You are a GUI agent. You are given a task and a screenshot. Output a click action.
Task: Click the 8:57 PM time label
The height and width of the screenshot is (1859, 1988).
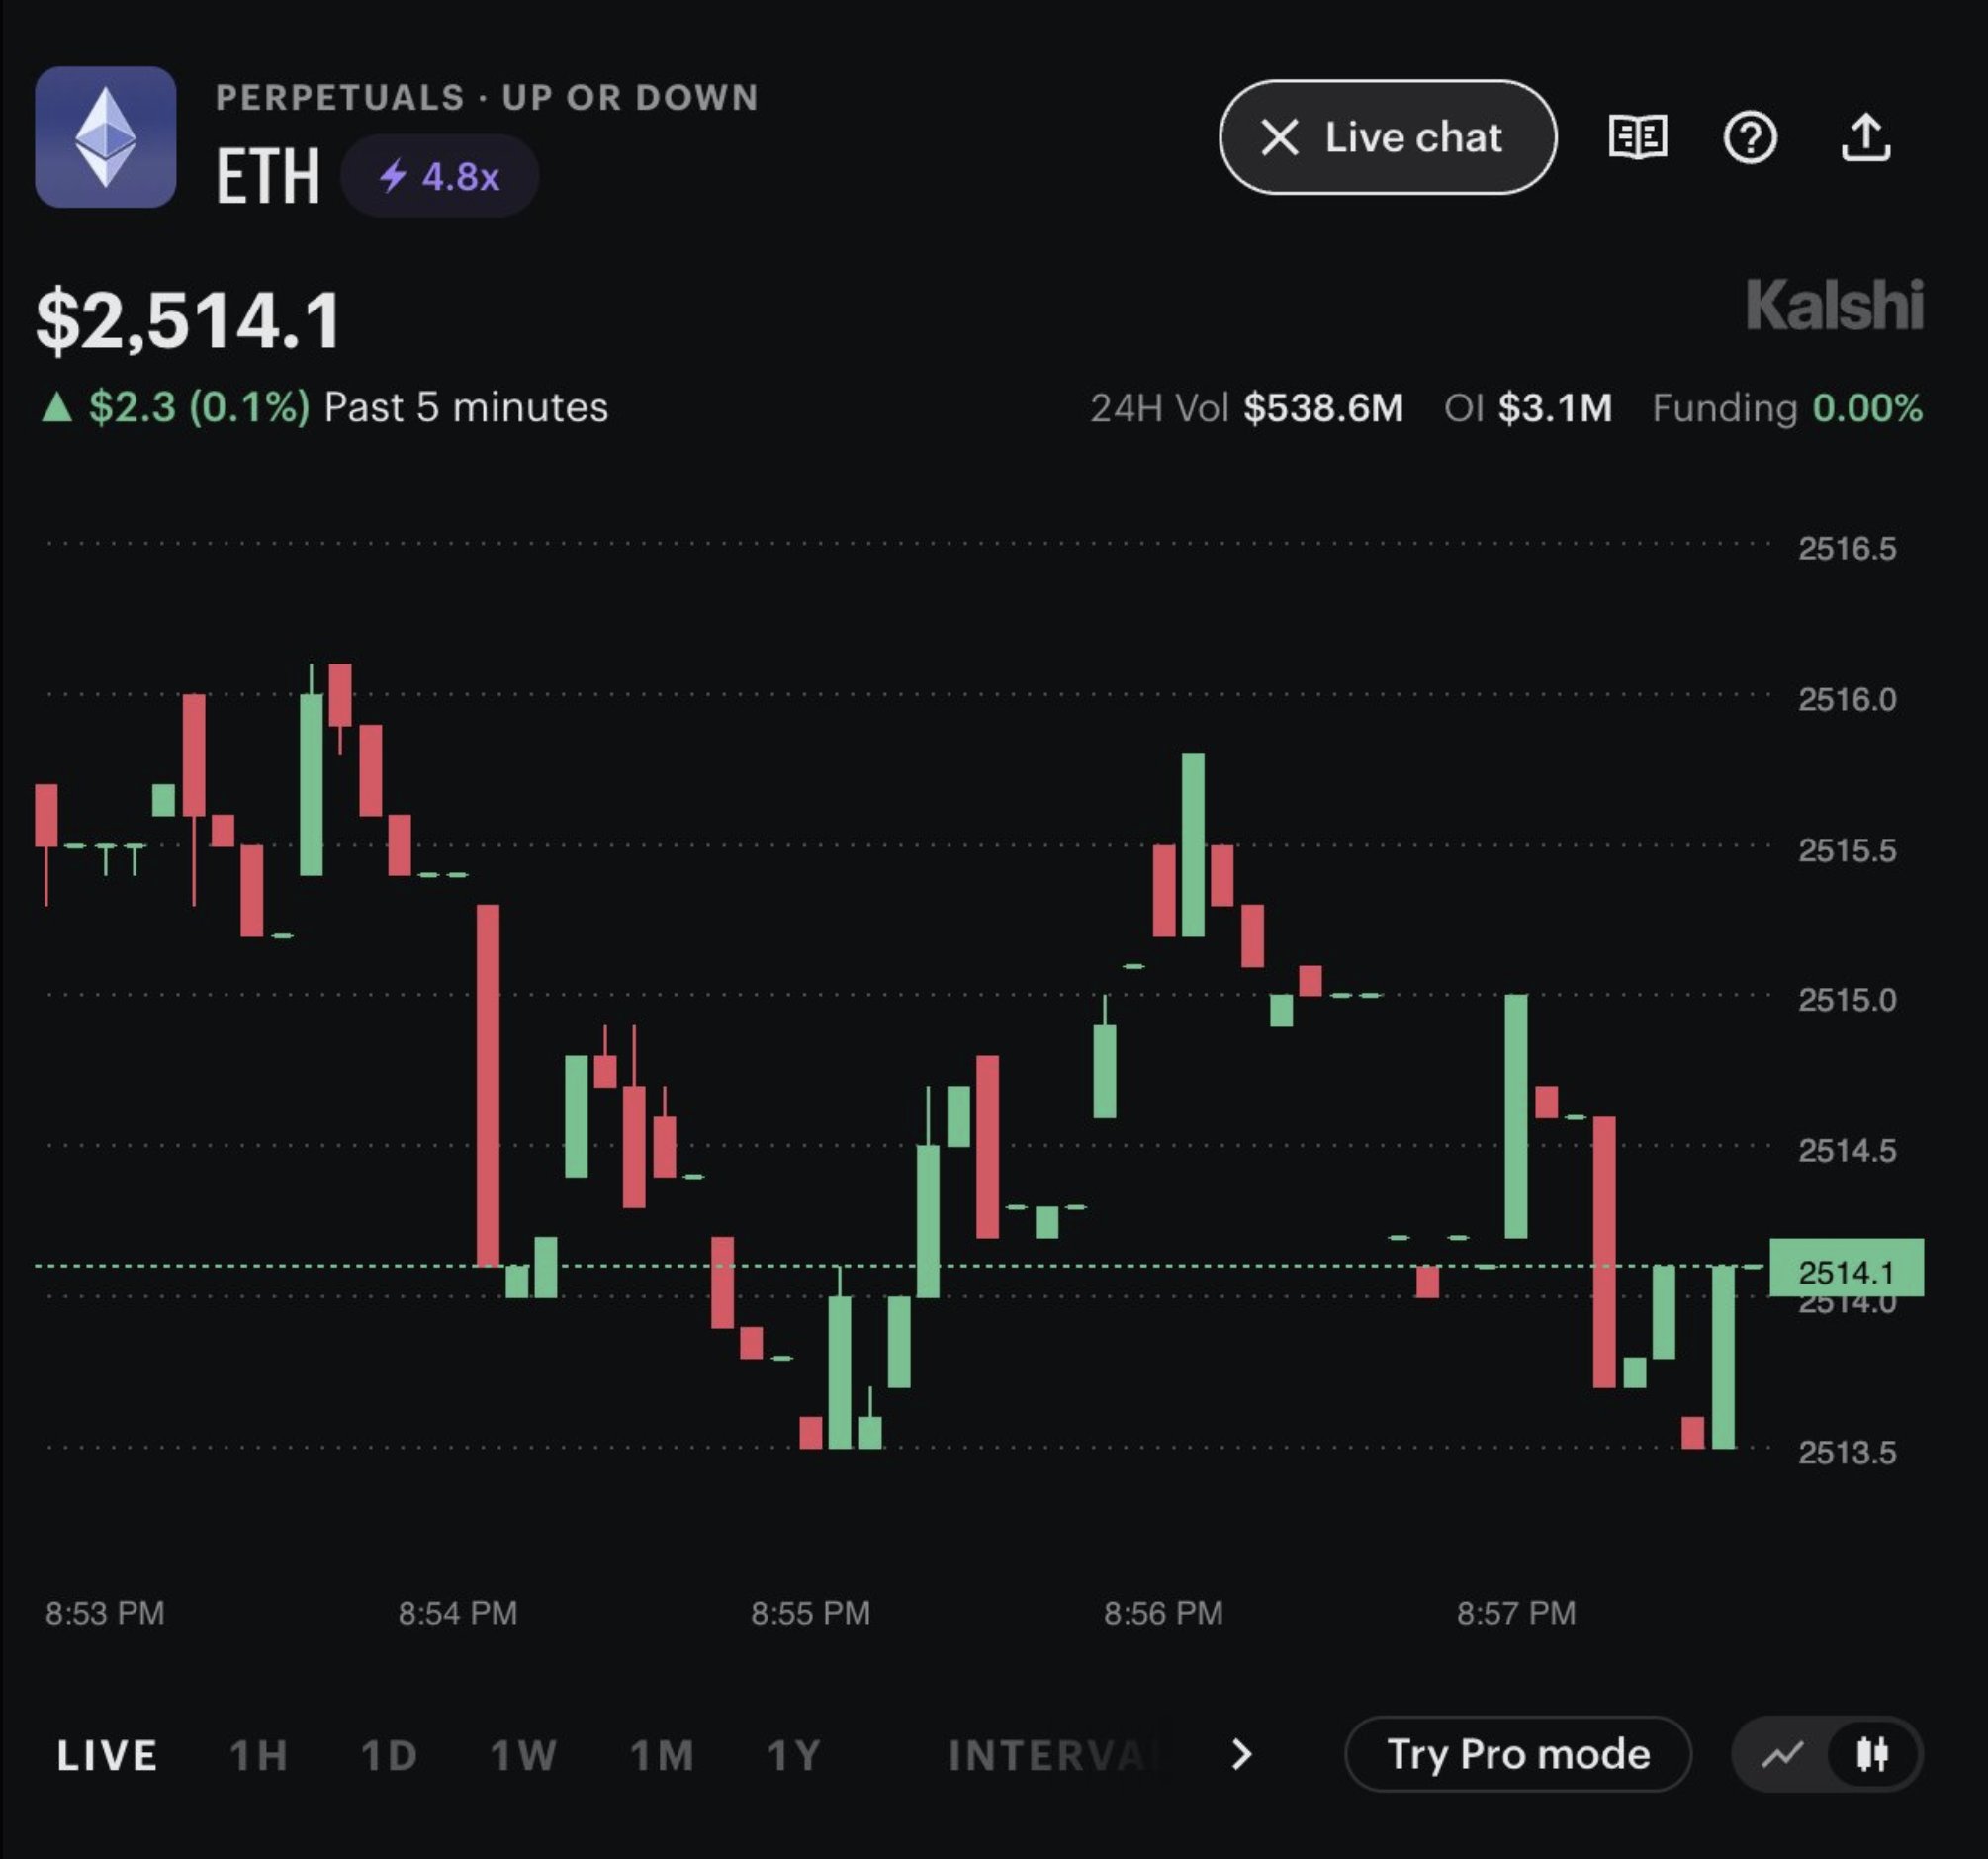point(1516,1613)
